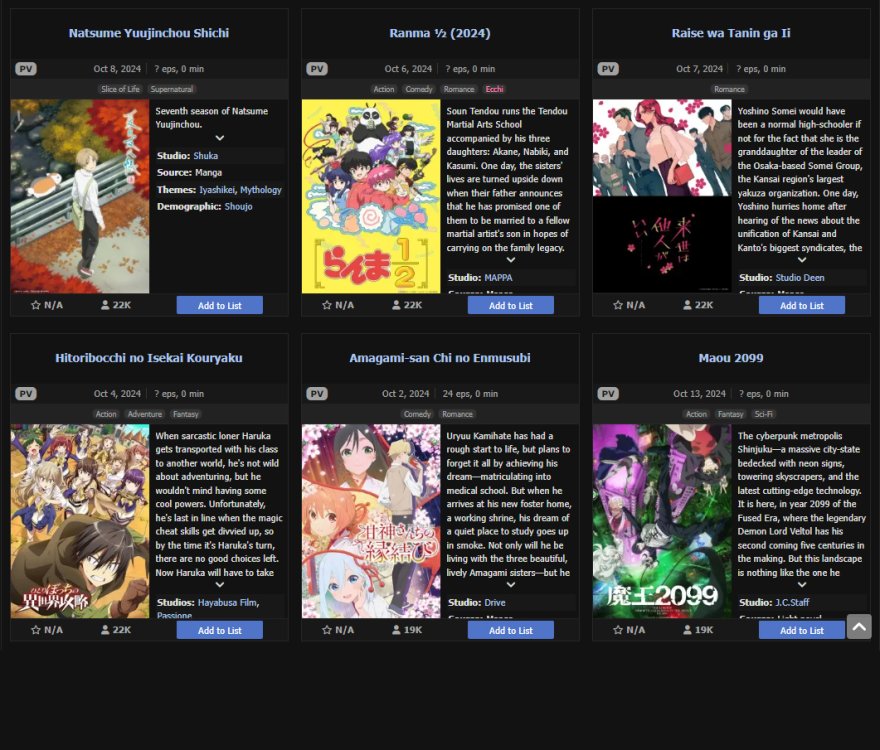This screenshot has height=750, width=880.
Task: Click the star score icon on Maou 2099
Action: click(x=618, y=630)
